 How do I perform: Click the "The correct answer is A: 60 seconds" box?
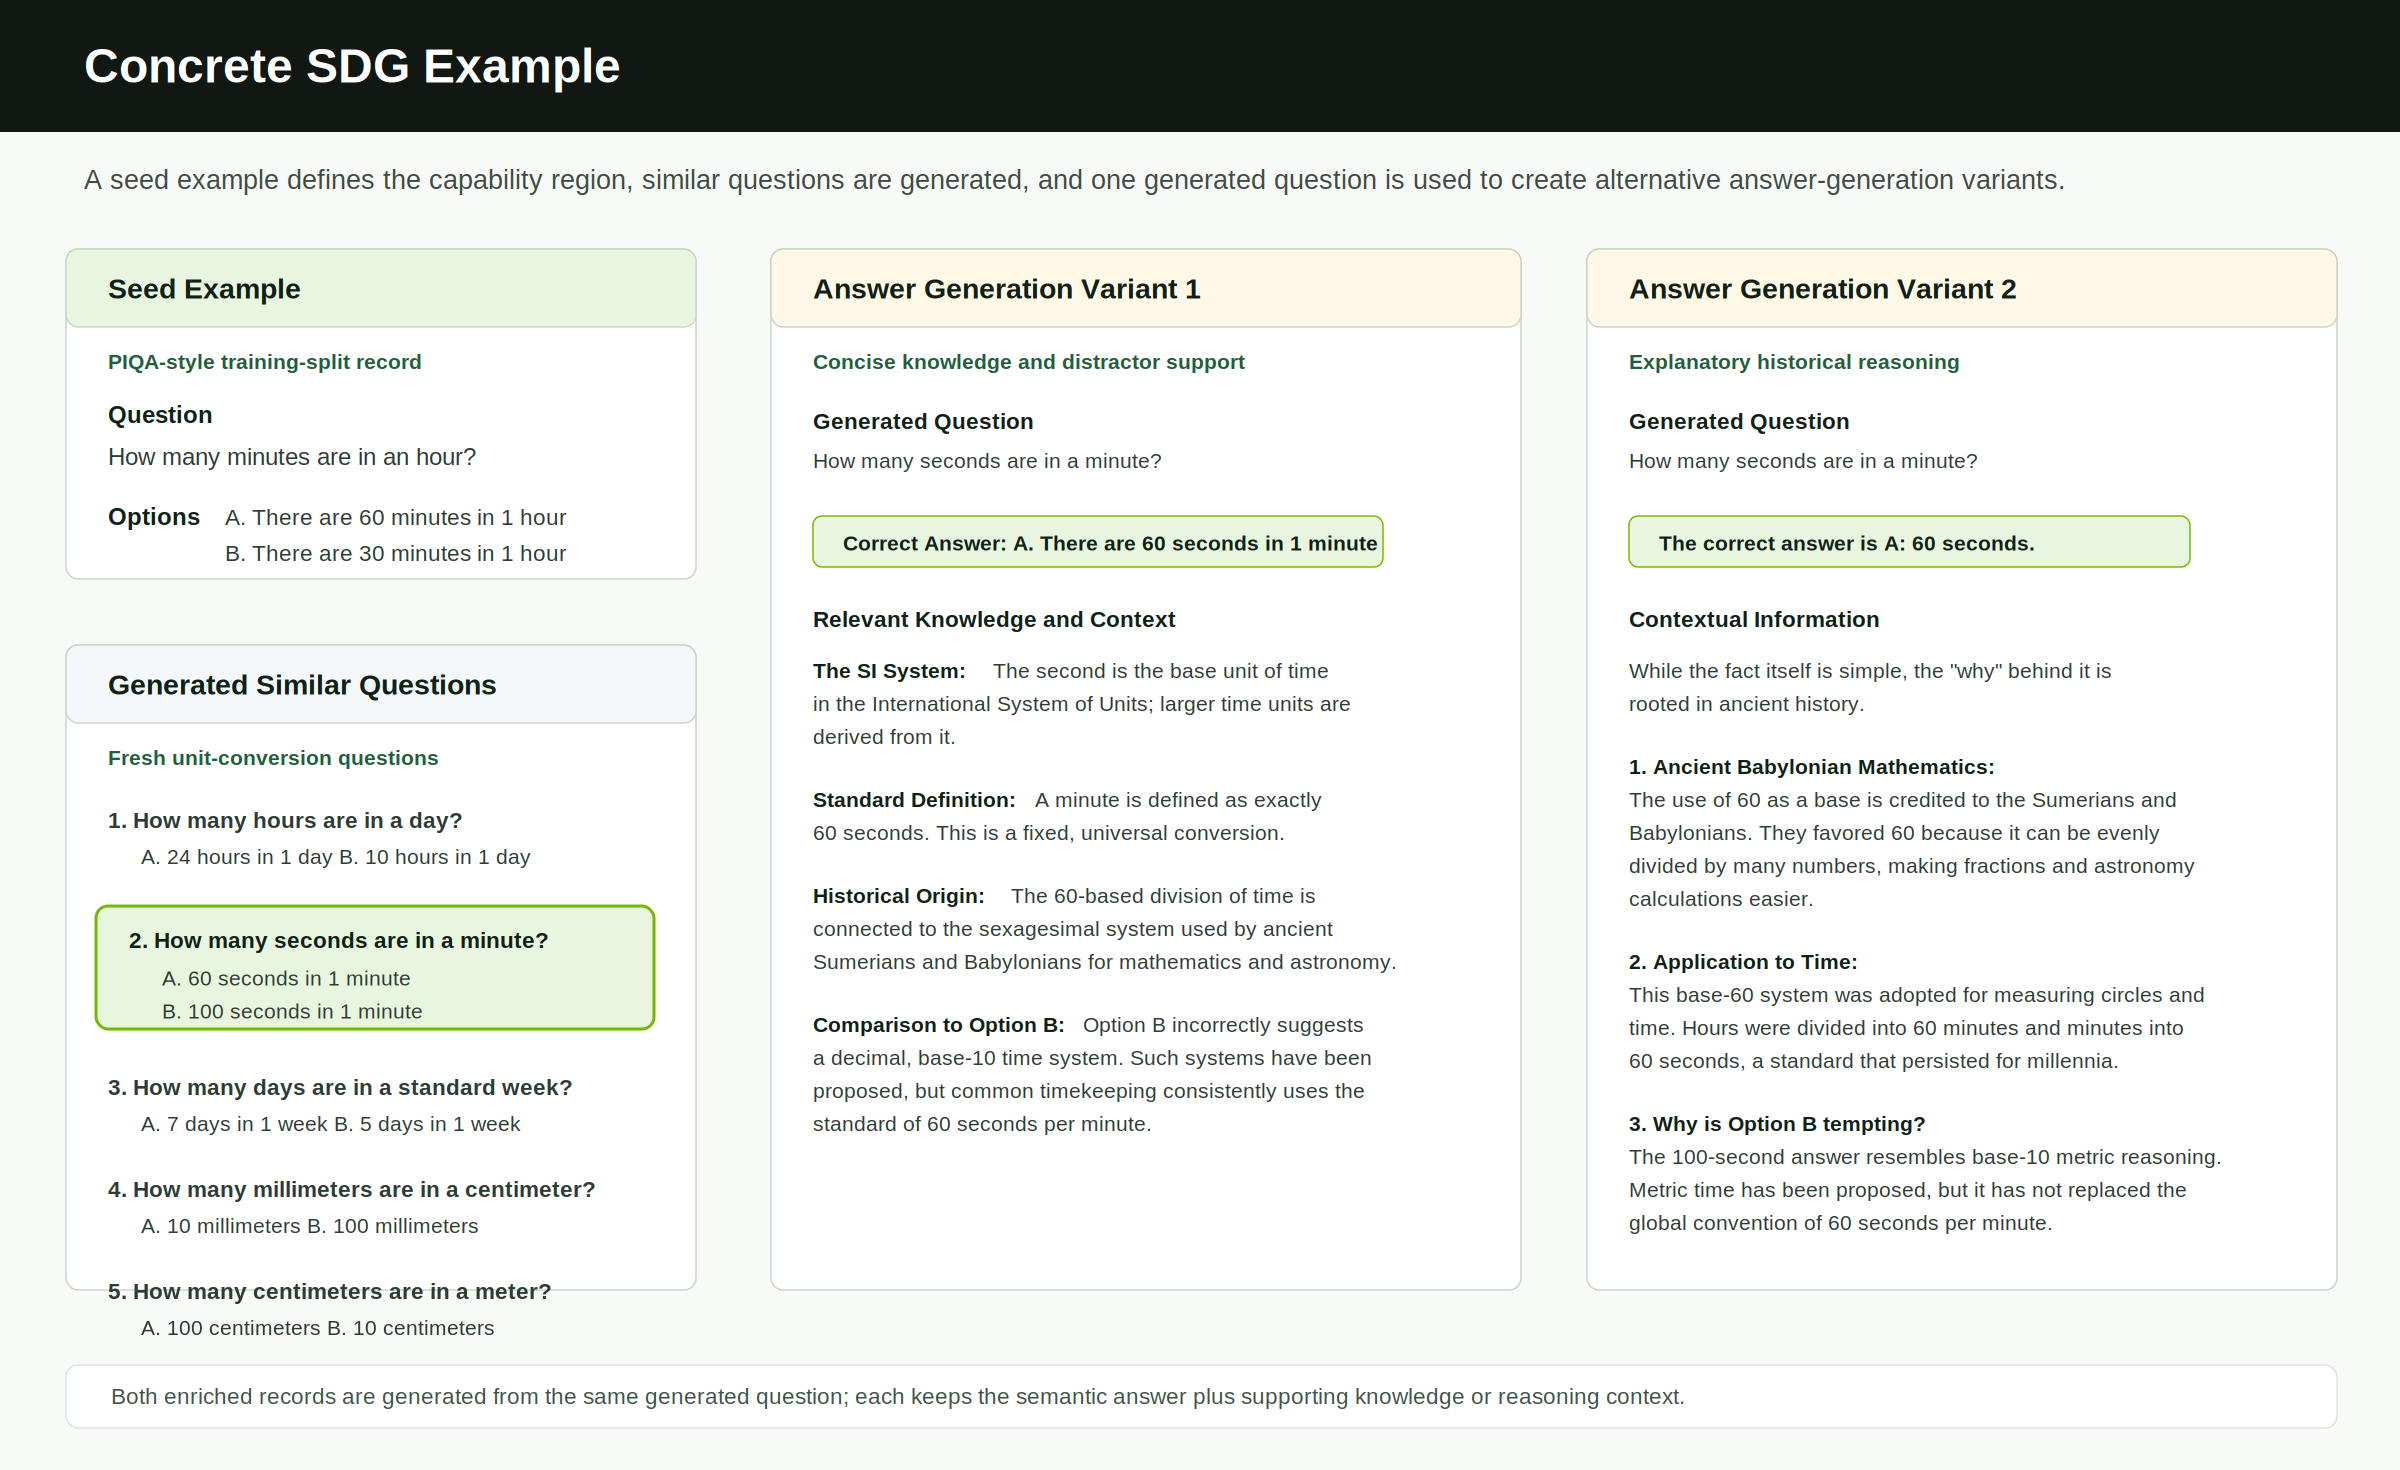(1909, 542)
